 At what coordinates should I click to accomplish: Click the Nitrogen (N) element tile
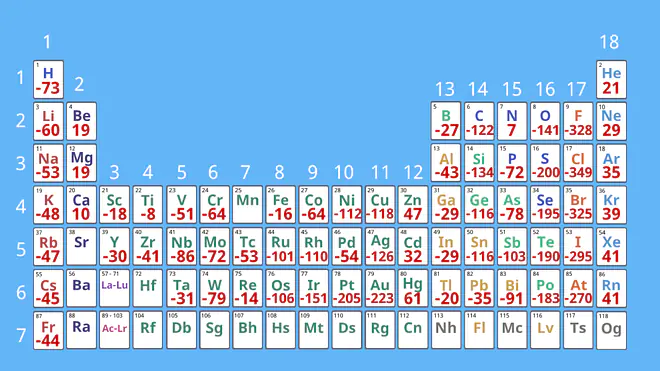tap(512, 121)
